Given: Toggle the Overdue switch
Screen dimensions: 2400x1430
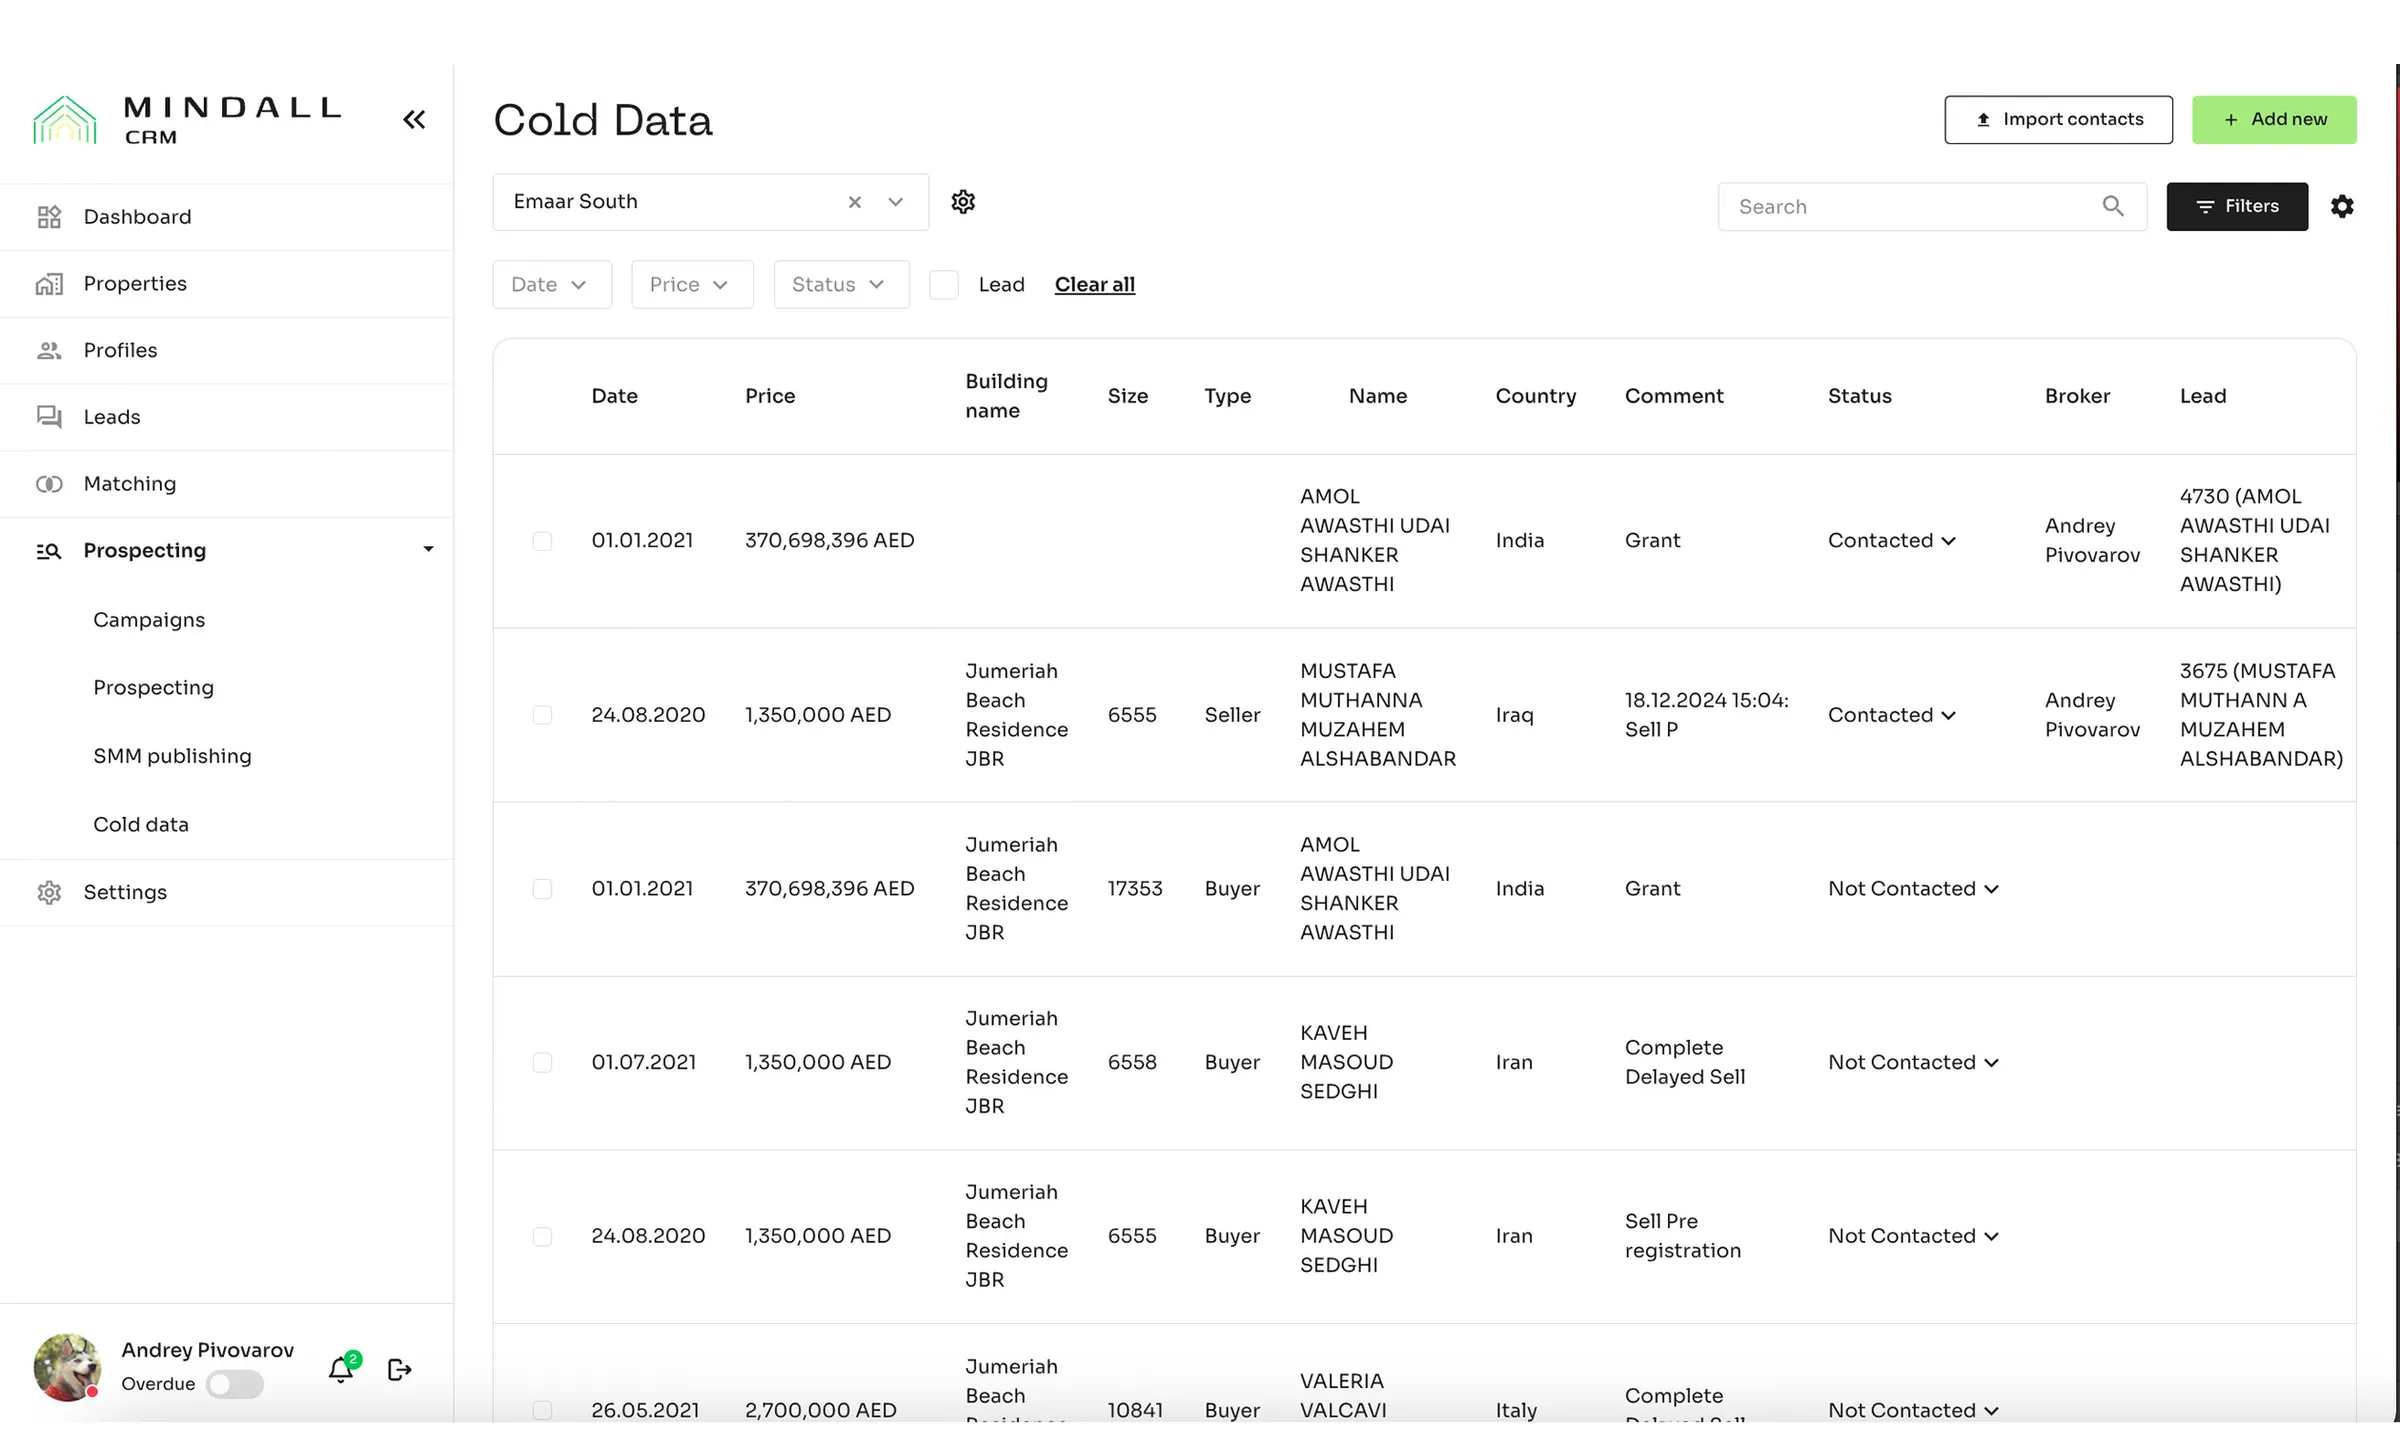Looking at the screenshot, I should point(235,1384).
